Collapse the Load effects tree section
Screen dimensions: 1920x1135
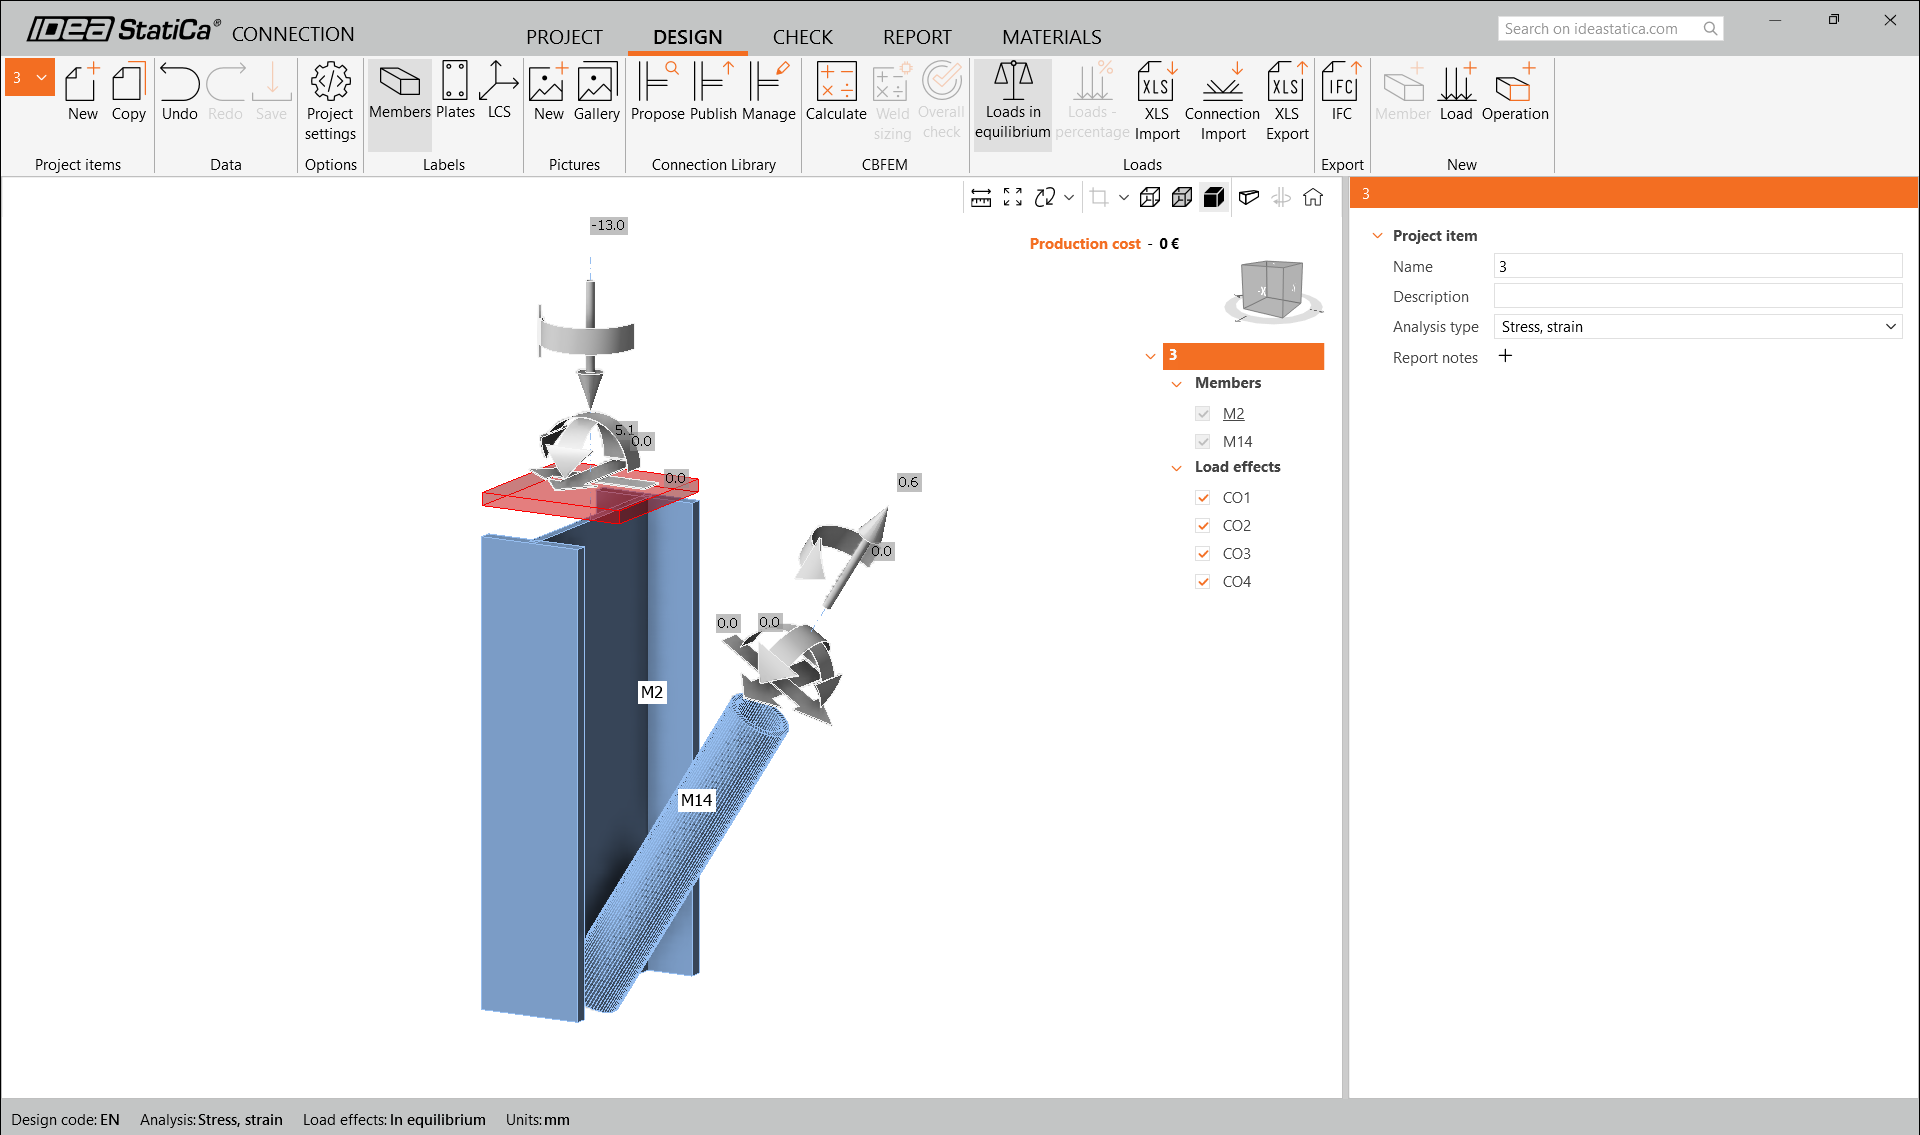(1177, 468)
